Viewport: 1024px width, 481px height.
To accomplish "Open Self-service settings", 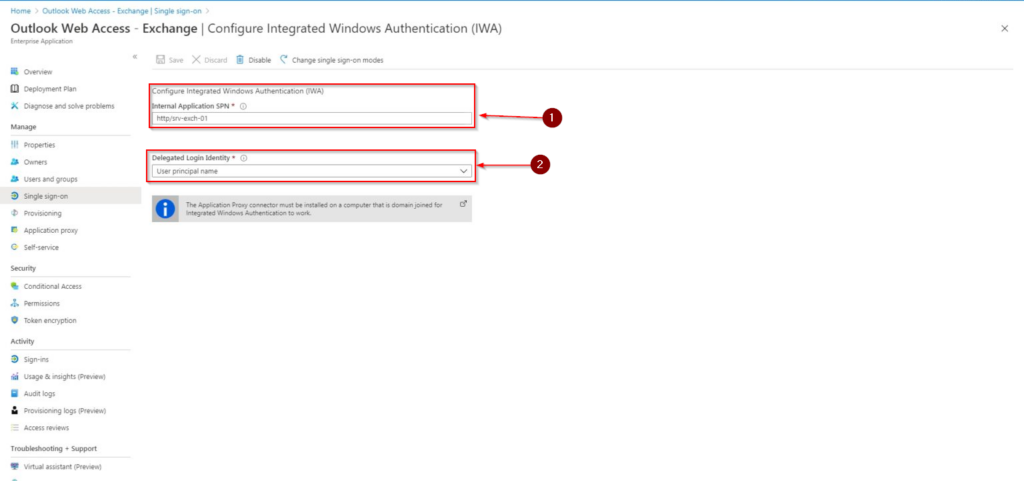I will point(41,247).
